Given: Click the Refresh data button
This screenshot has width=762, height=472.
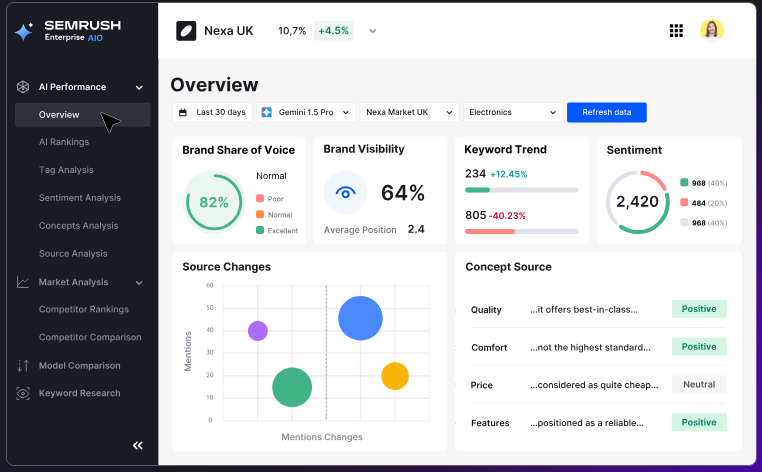Looking at the screenshot, I should pos(606,112).
